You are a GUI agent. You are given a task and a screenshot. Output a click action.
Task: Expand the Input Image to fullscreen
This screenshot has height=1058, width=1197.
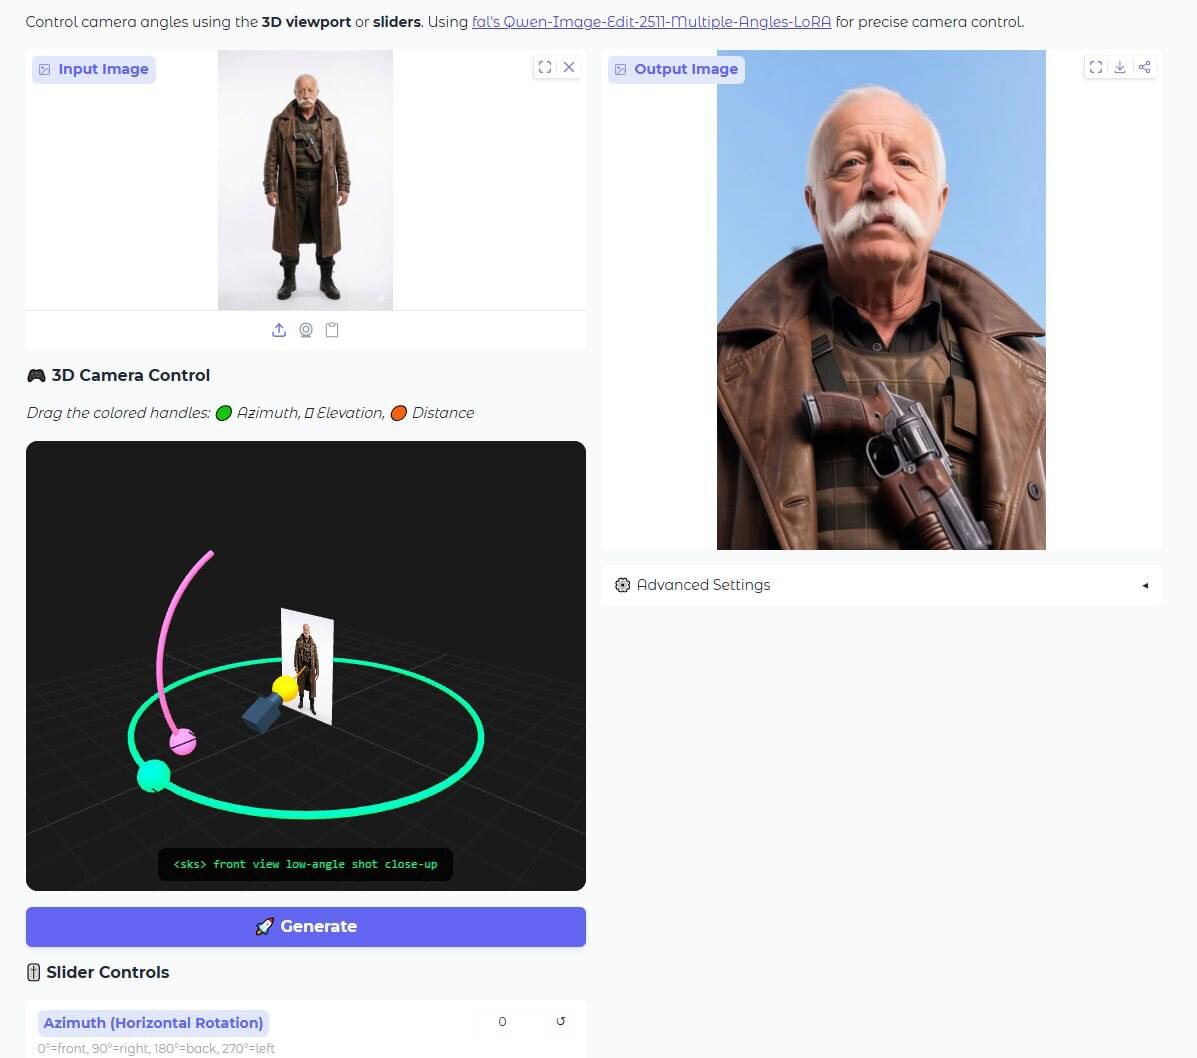coord(544,67)
